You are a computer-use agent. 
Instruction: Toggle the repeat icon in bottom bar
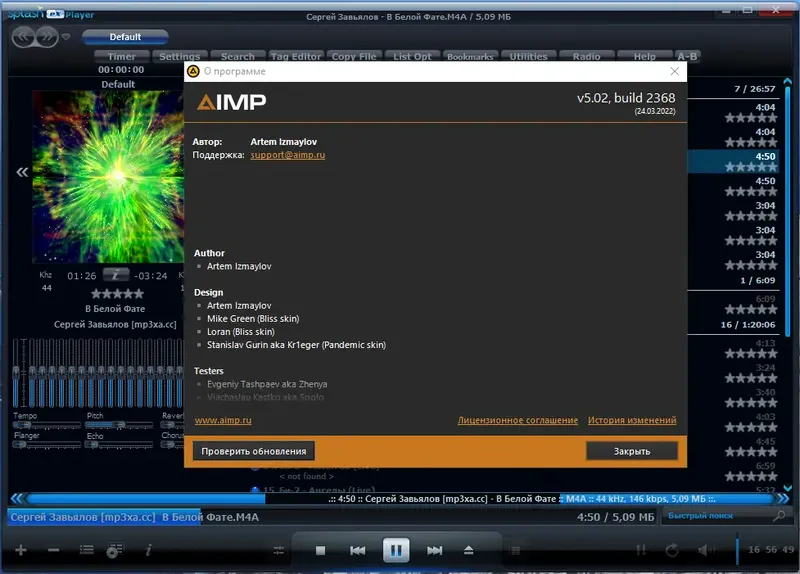pos(672,550)
